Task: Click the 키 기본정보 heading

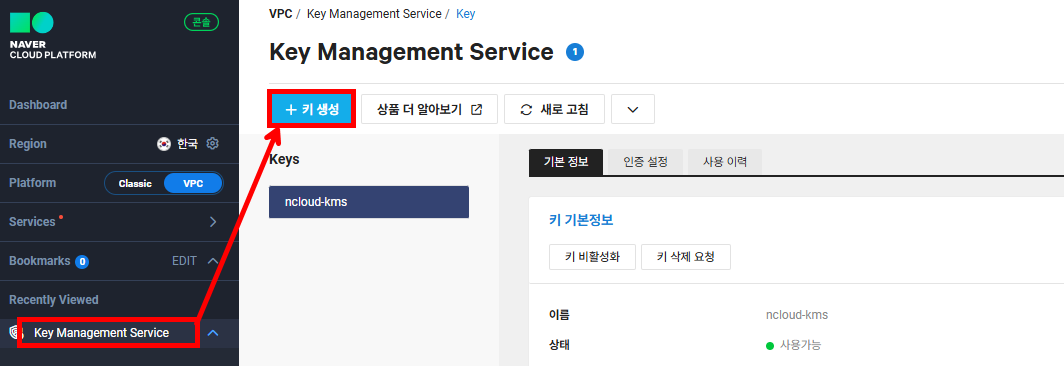Action: [582, 220]
